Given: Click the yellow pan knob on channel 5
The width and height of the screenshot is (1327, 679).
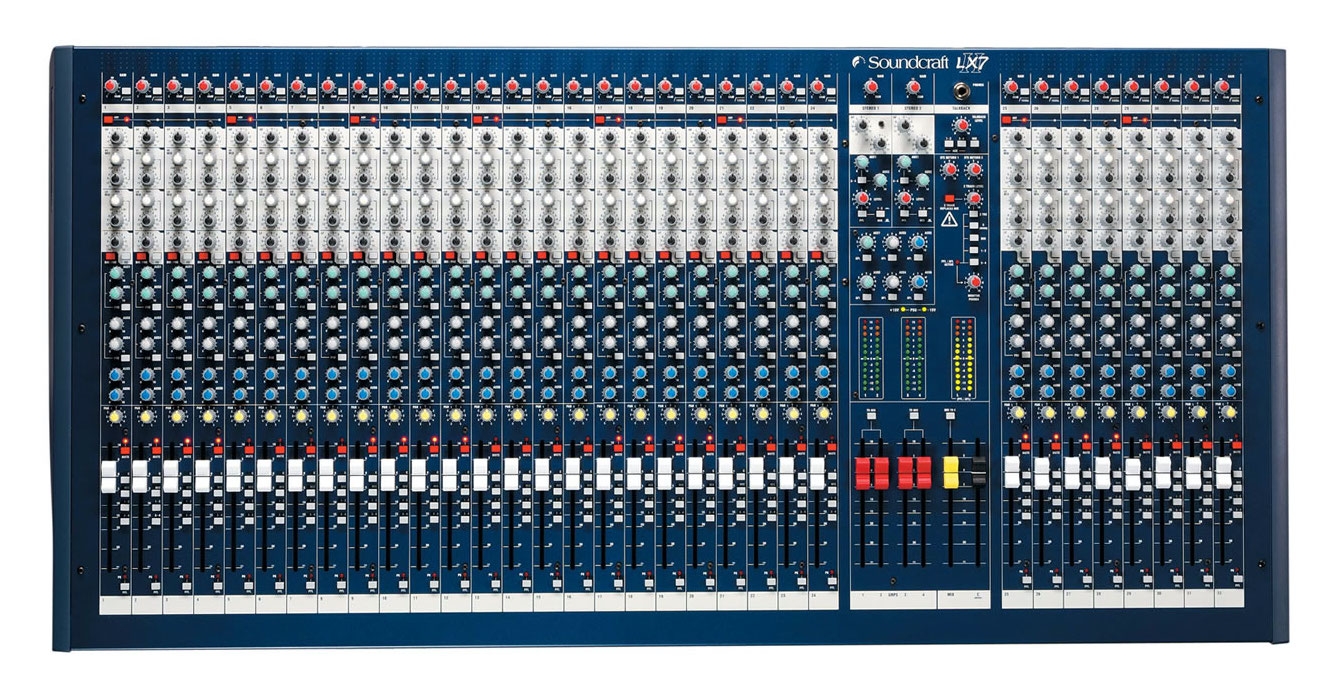Looking at the screenshot, I should pyautogui.click(x=239, y=415).
